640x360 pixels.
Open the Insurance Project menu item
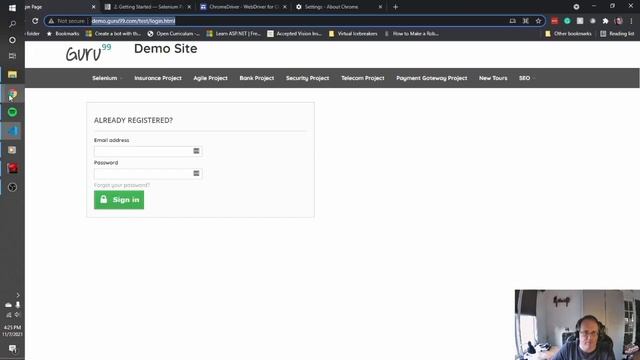tap(158, 78)
